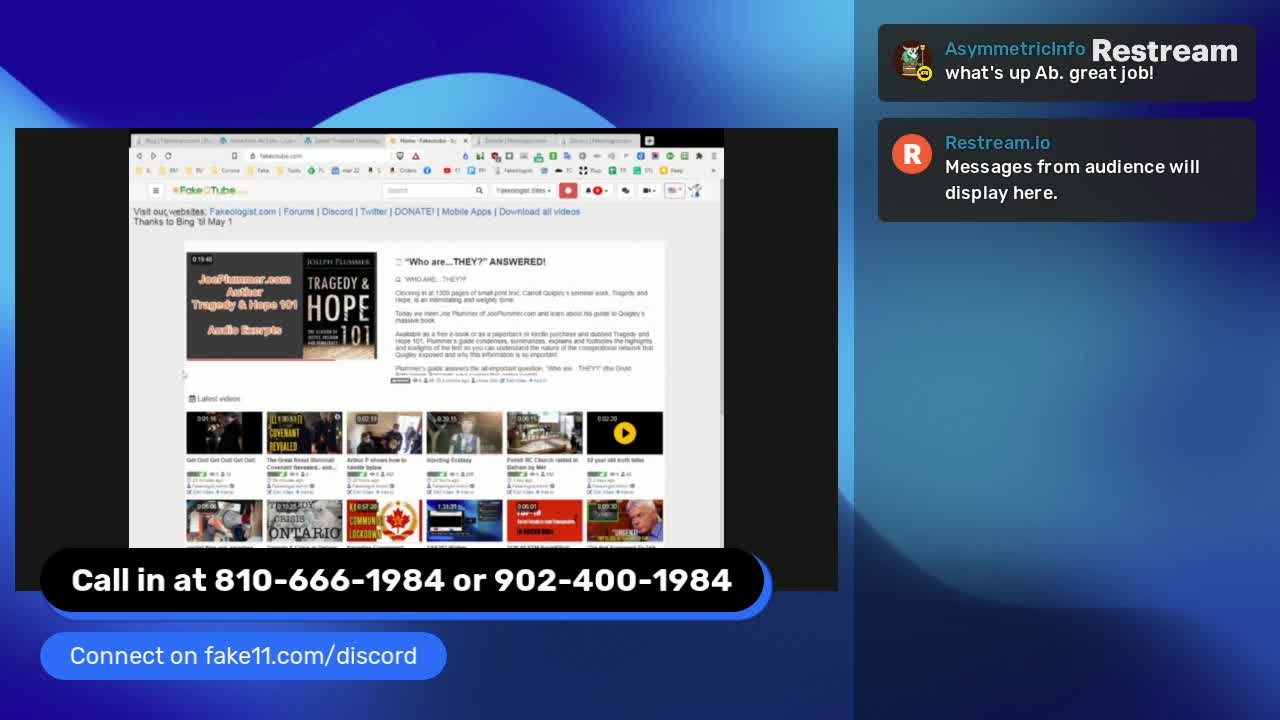Reload the page with refresh icon
Image resolution: width=1280 pixels, height=720 pixels.
(x=168, y=156)
